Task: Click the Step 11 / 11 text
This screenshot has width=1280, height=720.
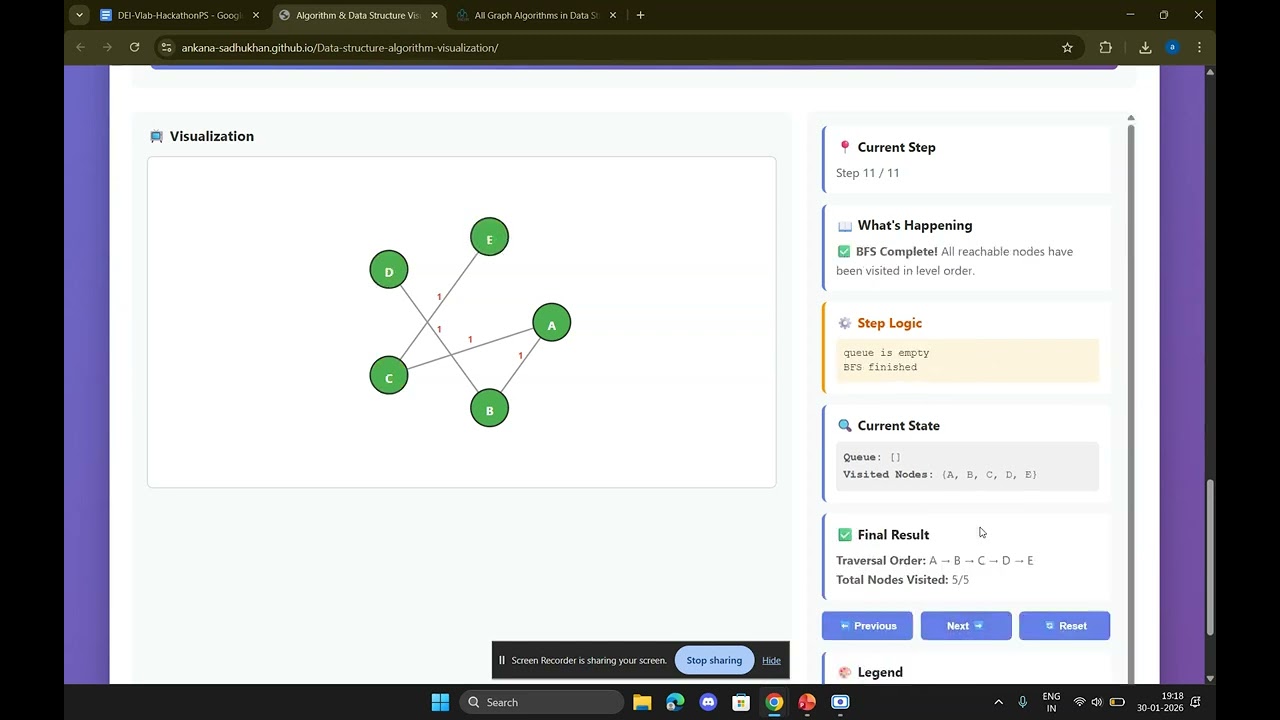Action: [x=868, y=173]
